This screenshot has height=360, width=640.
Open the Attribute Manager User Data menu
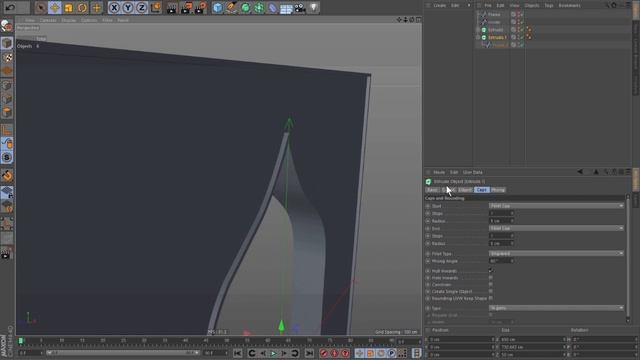click(x=473, y=172)
